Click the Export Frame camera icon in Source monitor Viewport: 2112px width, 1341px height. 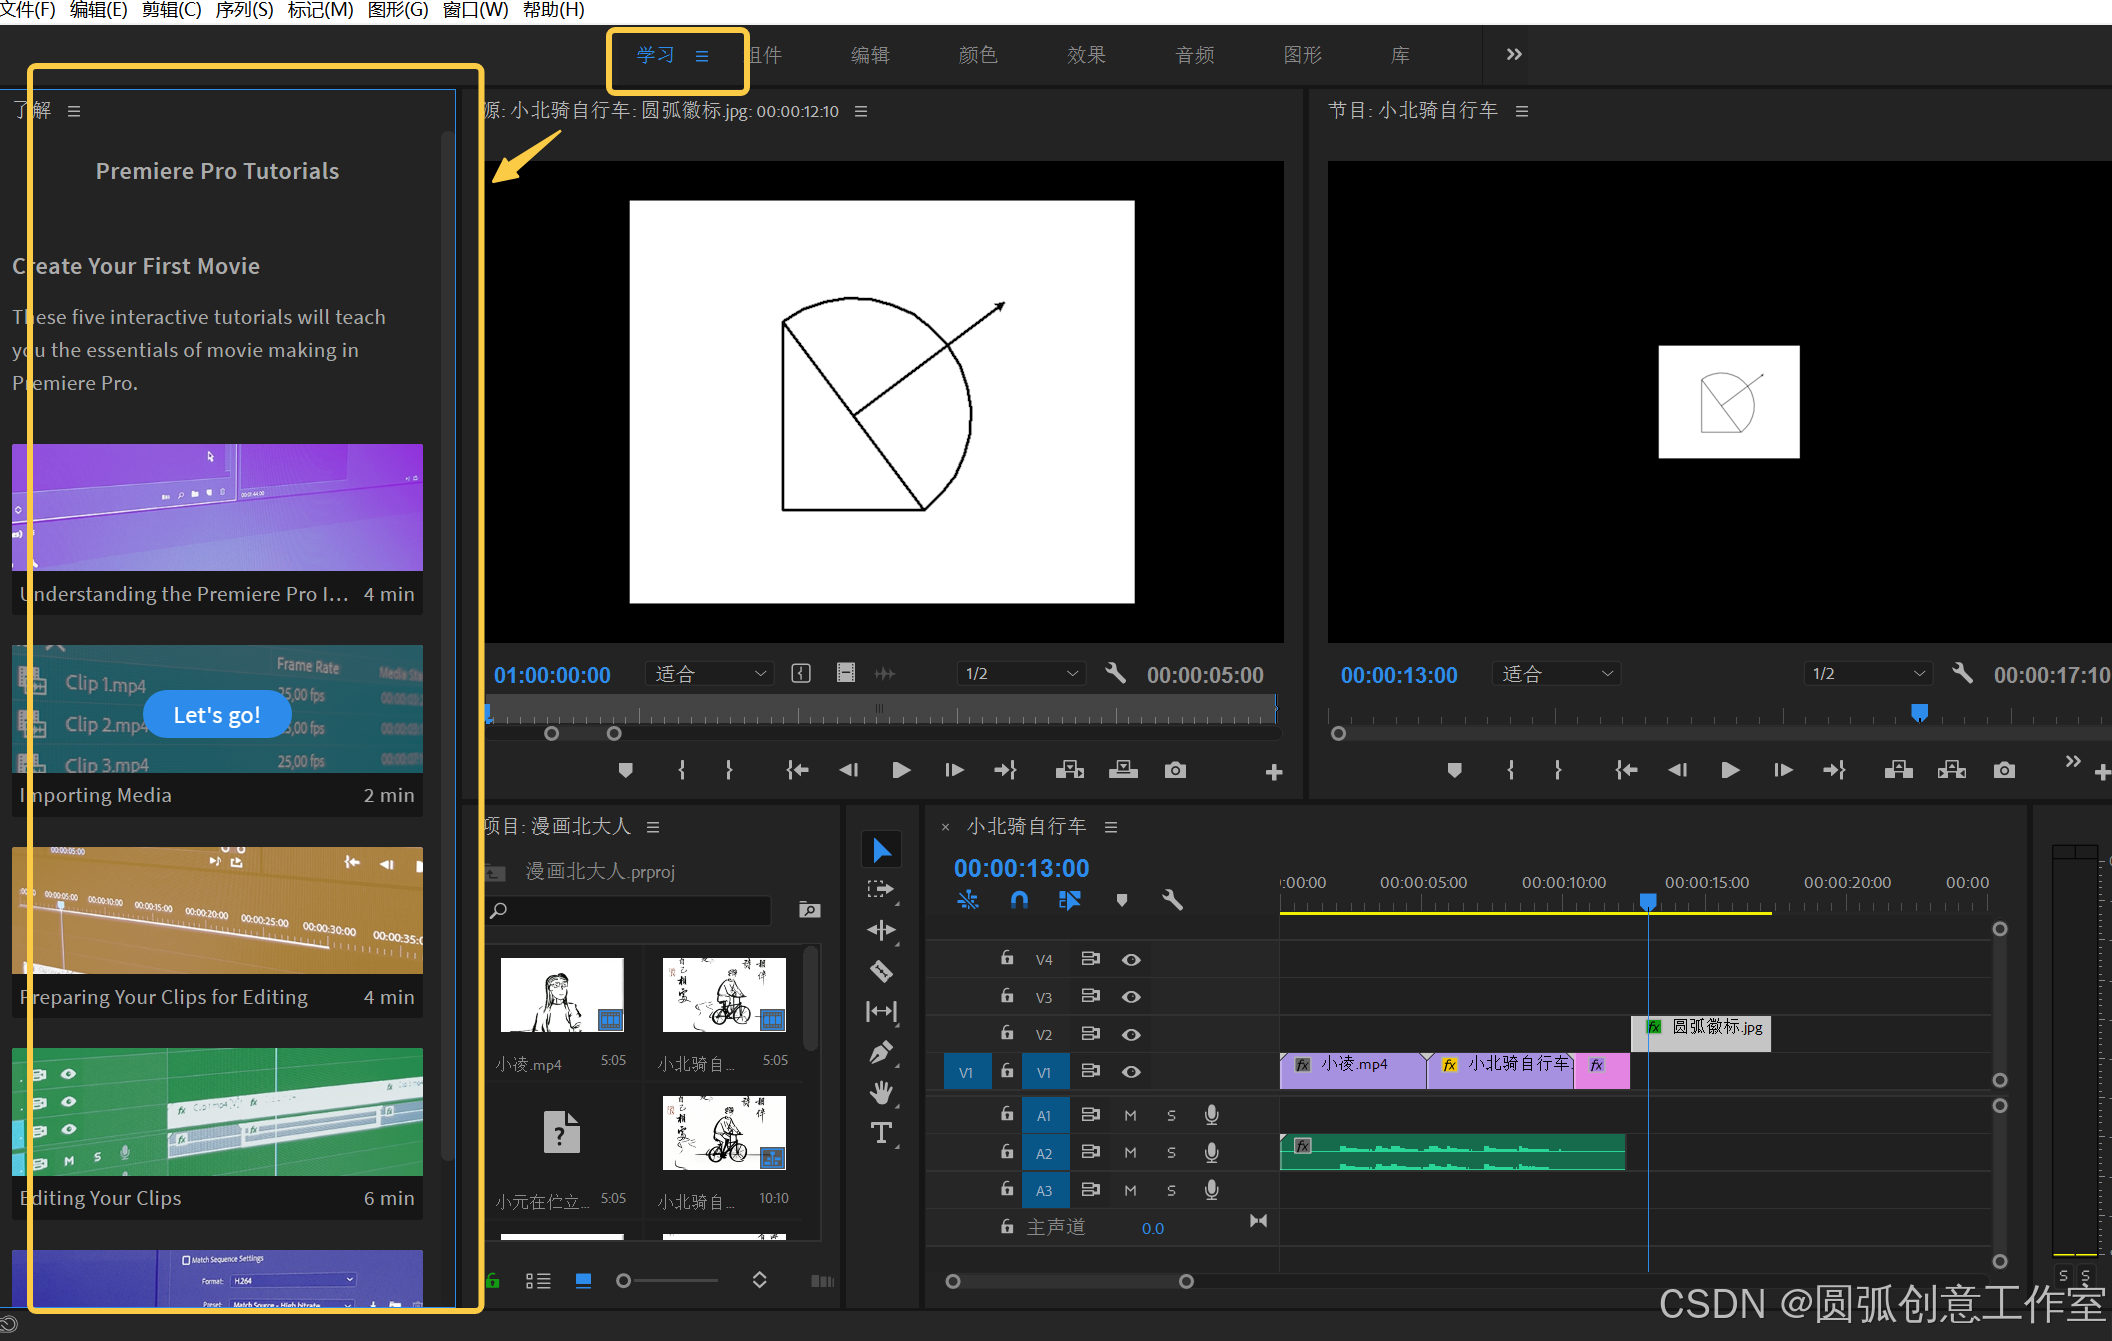(x=1175, y=770)
